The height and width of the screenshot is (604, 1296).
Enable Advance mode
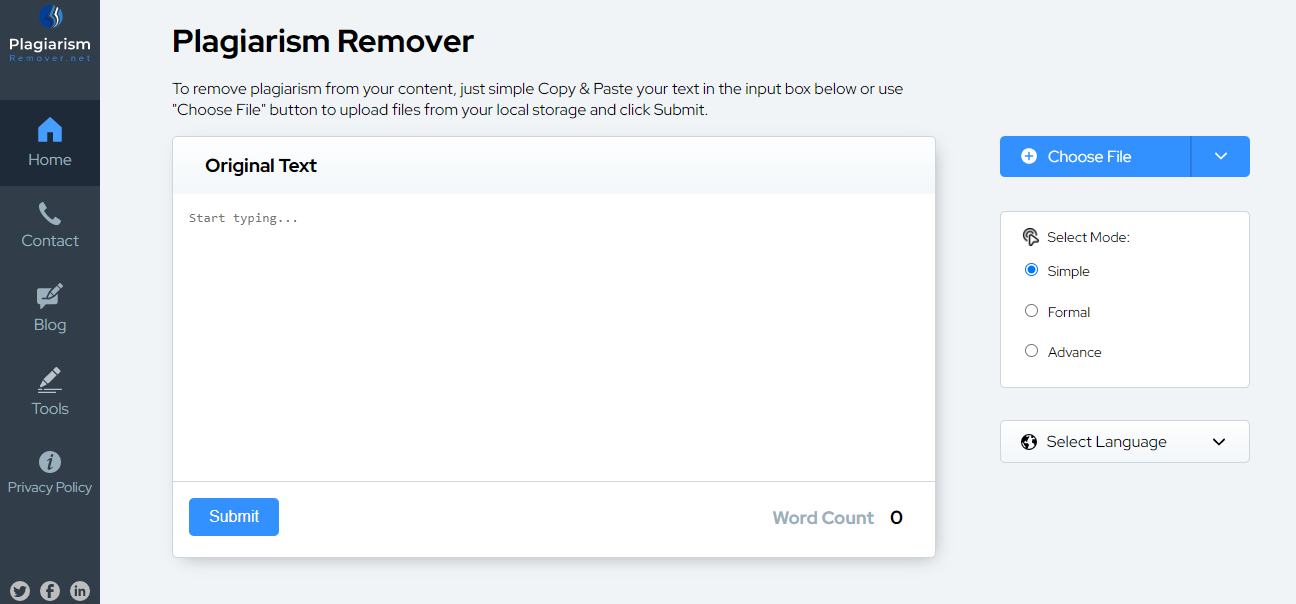(x=1031, y=350)
